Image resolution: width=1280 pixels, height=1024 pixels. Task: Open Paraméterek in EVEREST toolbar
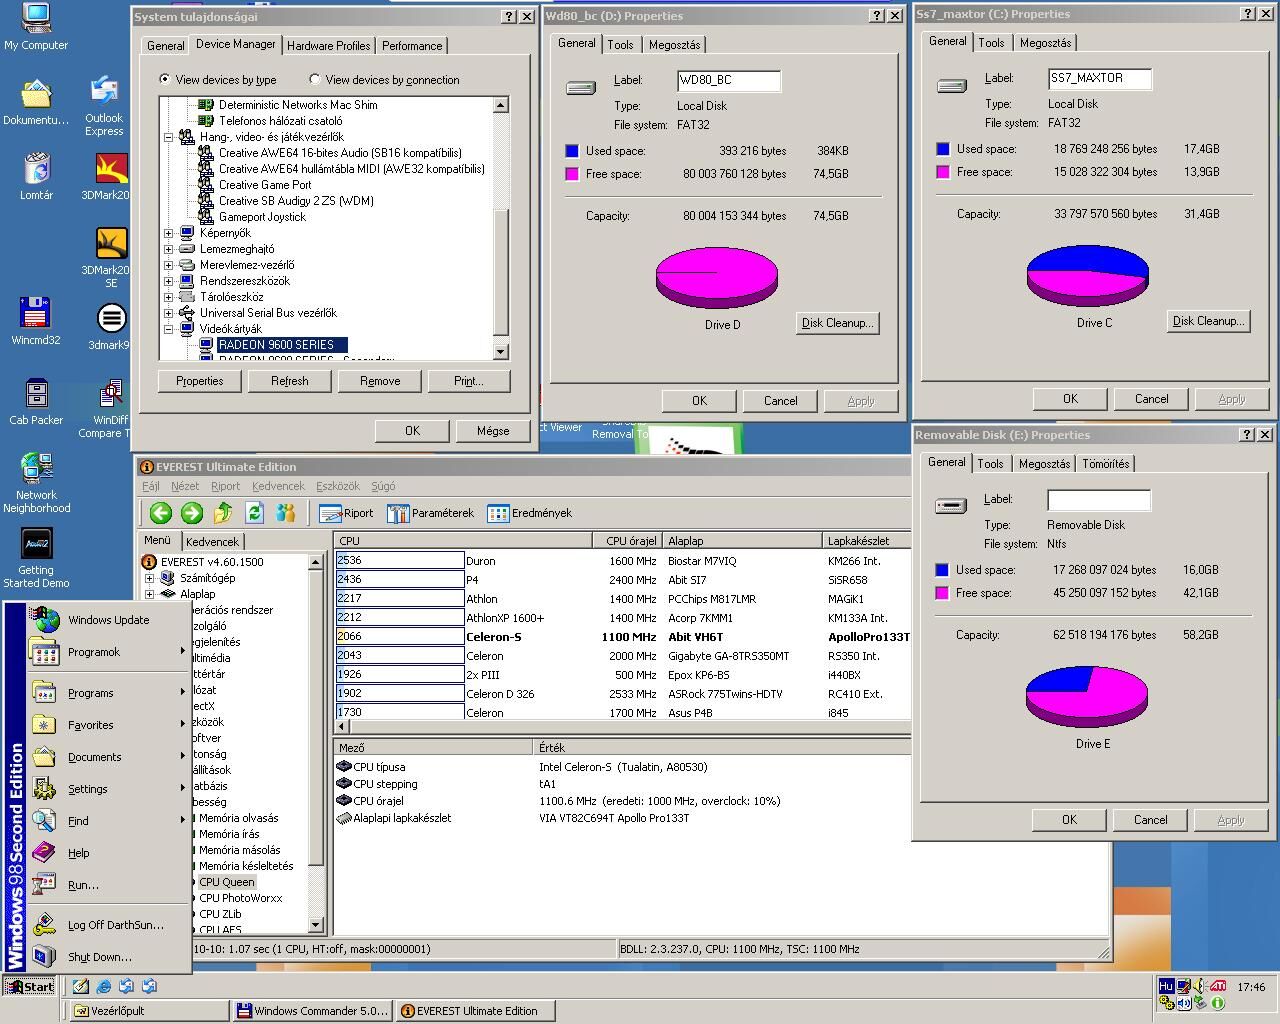coord(430,513)
